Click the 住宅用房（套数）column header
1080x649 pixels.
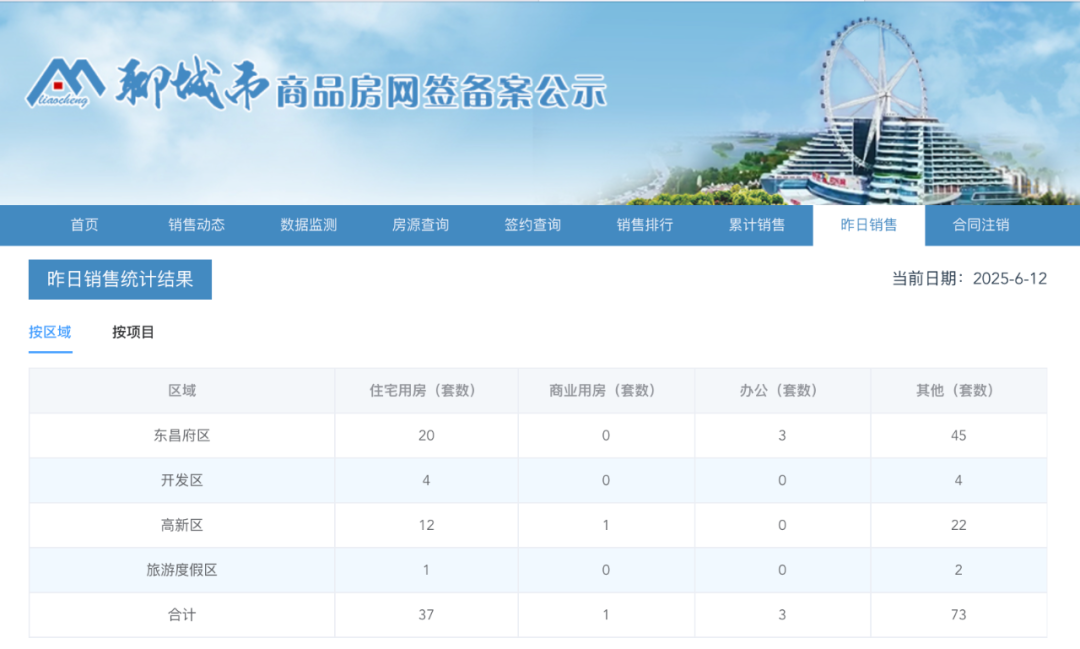coord(426,391)
